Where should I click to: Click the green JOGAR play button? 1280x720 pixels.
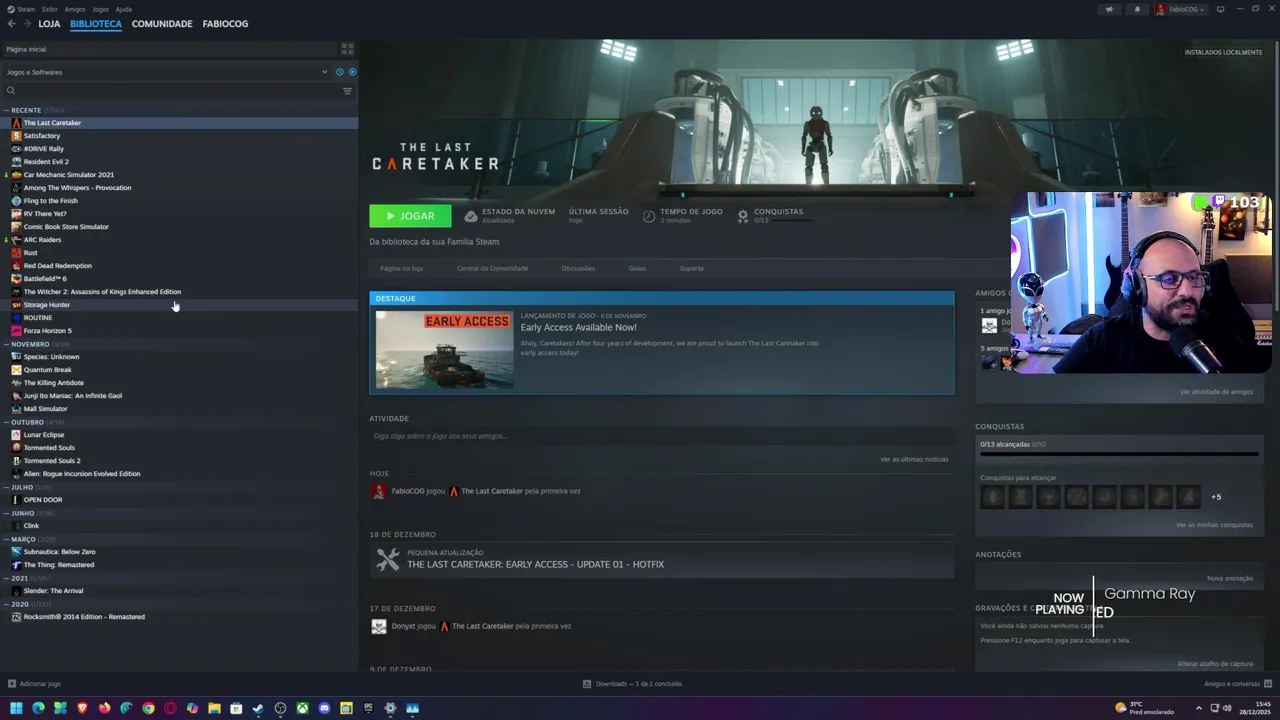click(x=410, y=216)
